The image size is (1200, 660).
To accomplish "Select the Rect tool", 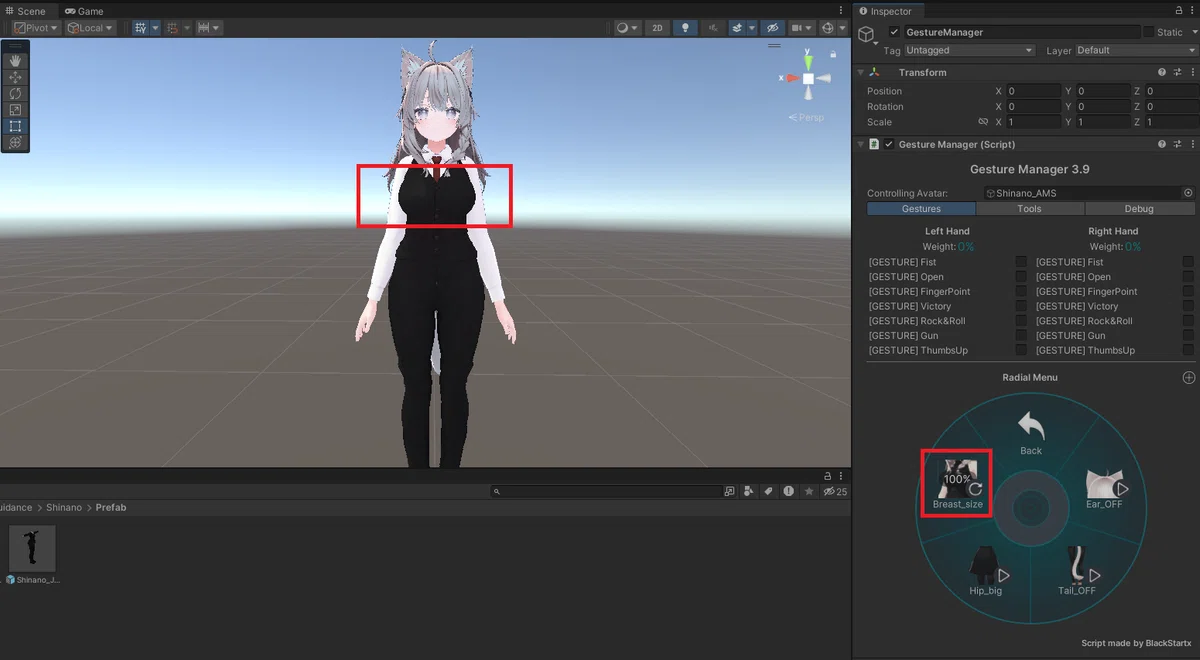I will (x=15, y=127).
